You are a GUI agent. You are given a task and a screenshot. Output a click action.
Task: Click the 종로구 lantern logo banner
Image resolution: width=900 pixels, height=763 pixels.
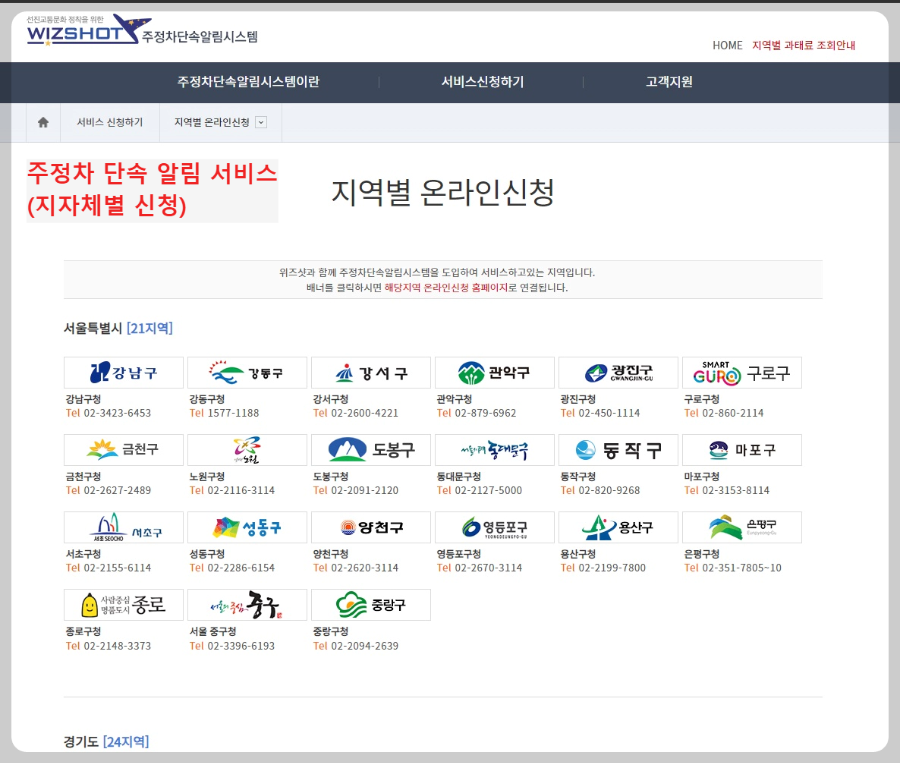123,604
